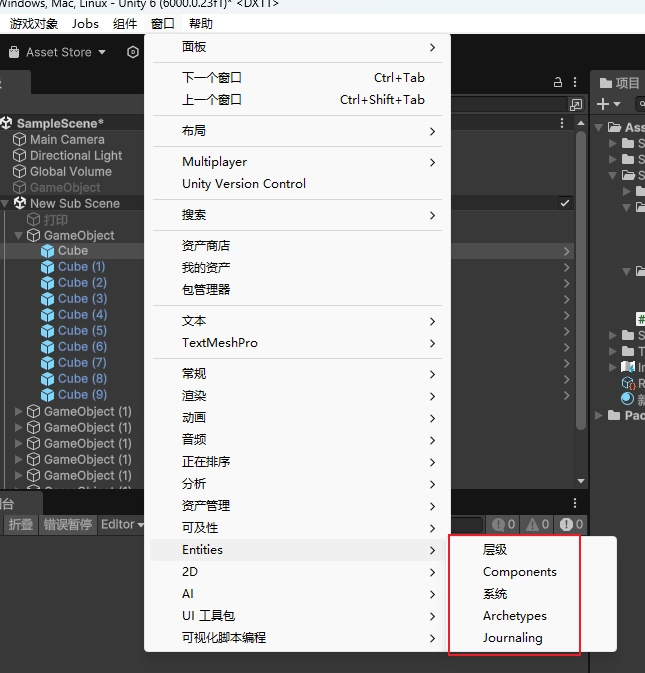Screen dimensions: 645x673
Task: Select Cube (8) in hierarchy
Action: [x=82, y=379]
